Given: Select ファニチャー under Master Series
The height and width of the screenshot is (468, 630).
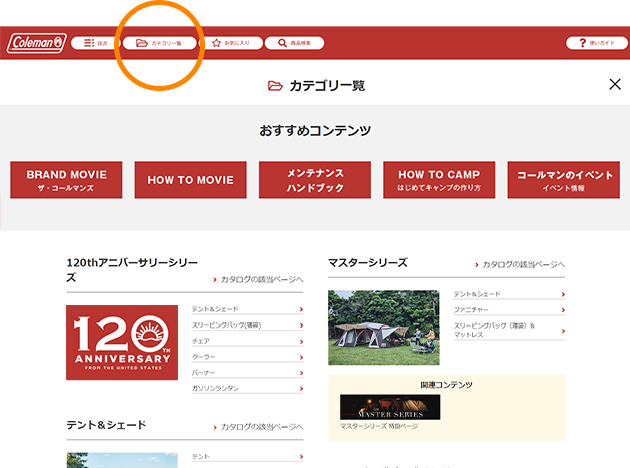Looking at the screenshot, I should pyautogui.click(x=508, y=310).
